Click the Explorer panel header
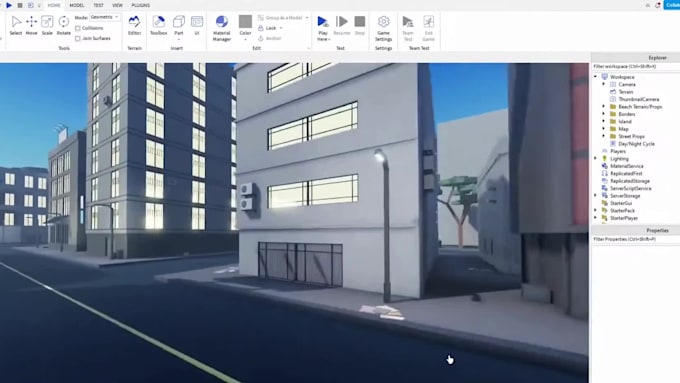Image resolution: width=680 pixels, height=383 pixels. (x=636, y=58)
